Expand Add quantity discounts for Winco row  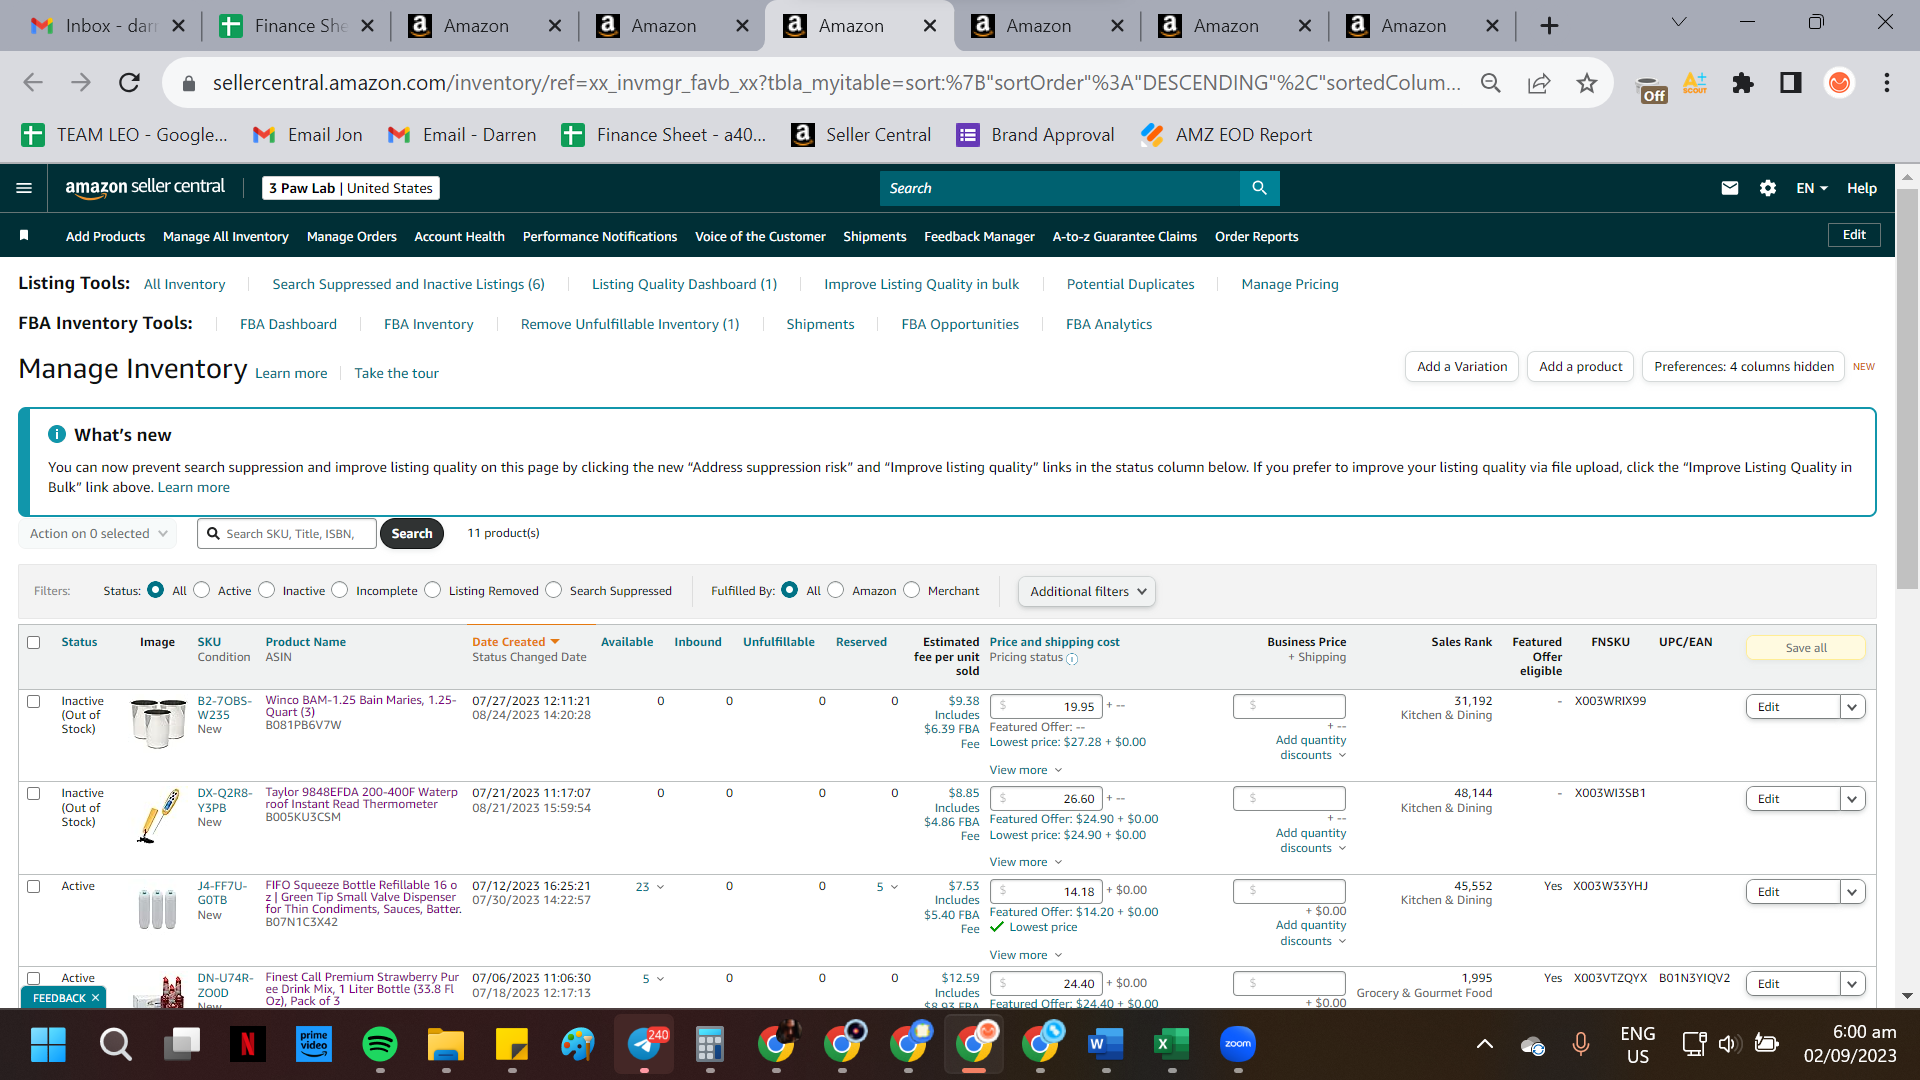click(1311, 748)
